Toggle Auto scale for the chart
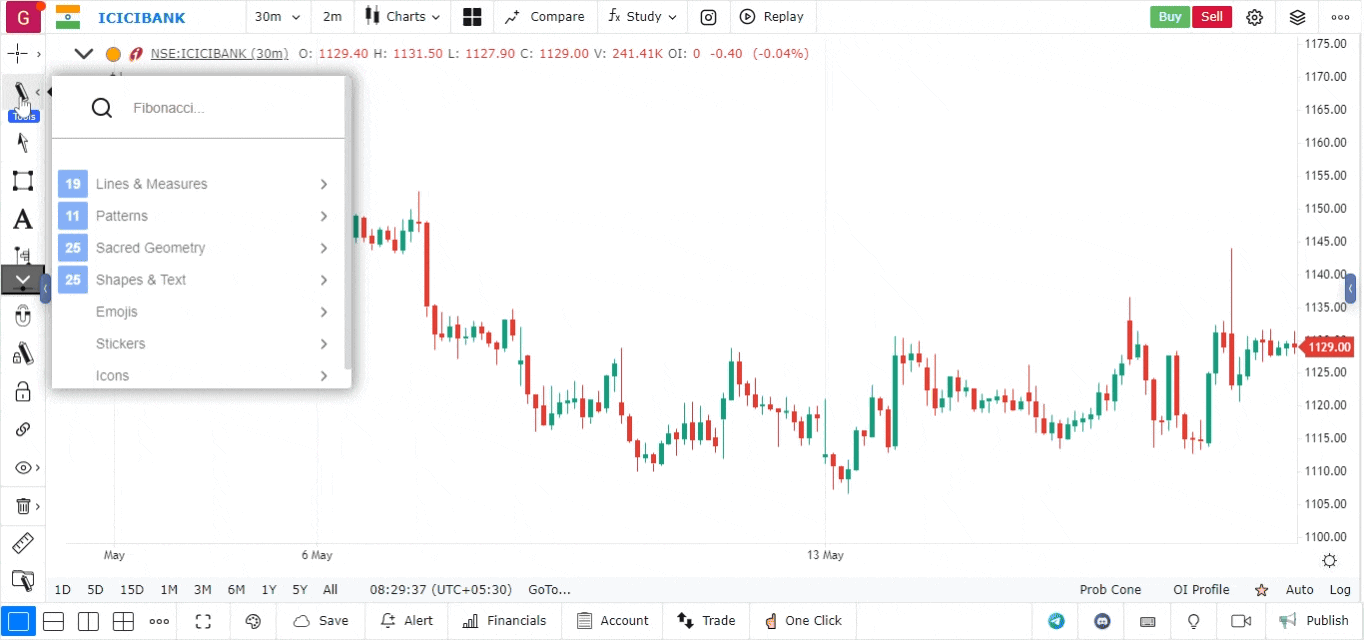The height and width of the screenshot is (640, 1364). [1299, 590]
